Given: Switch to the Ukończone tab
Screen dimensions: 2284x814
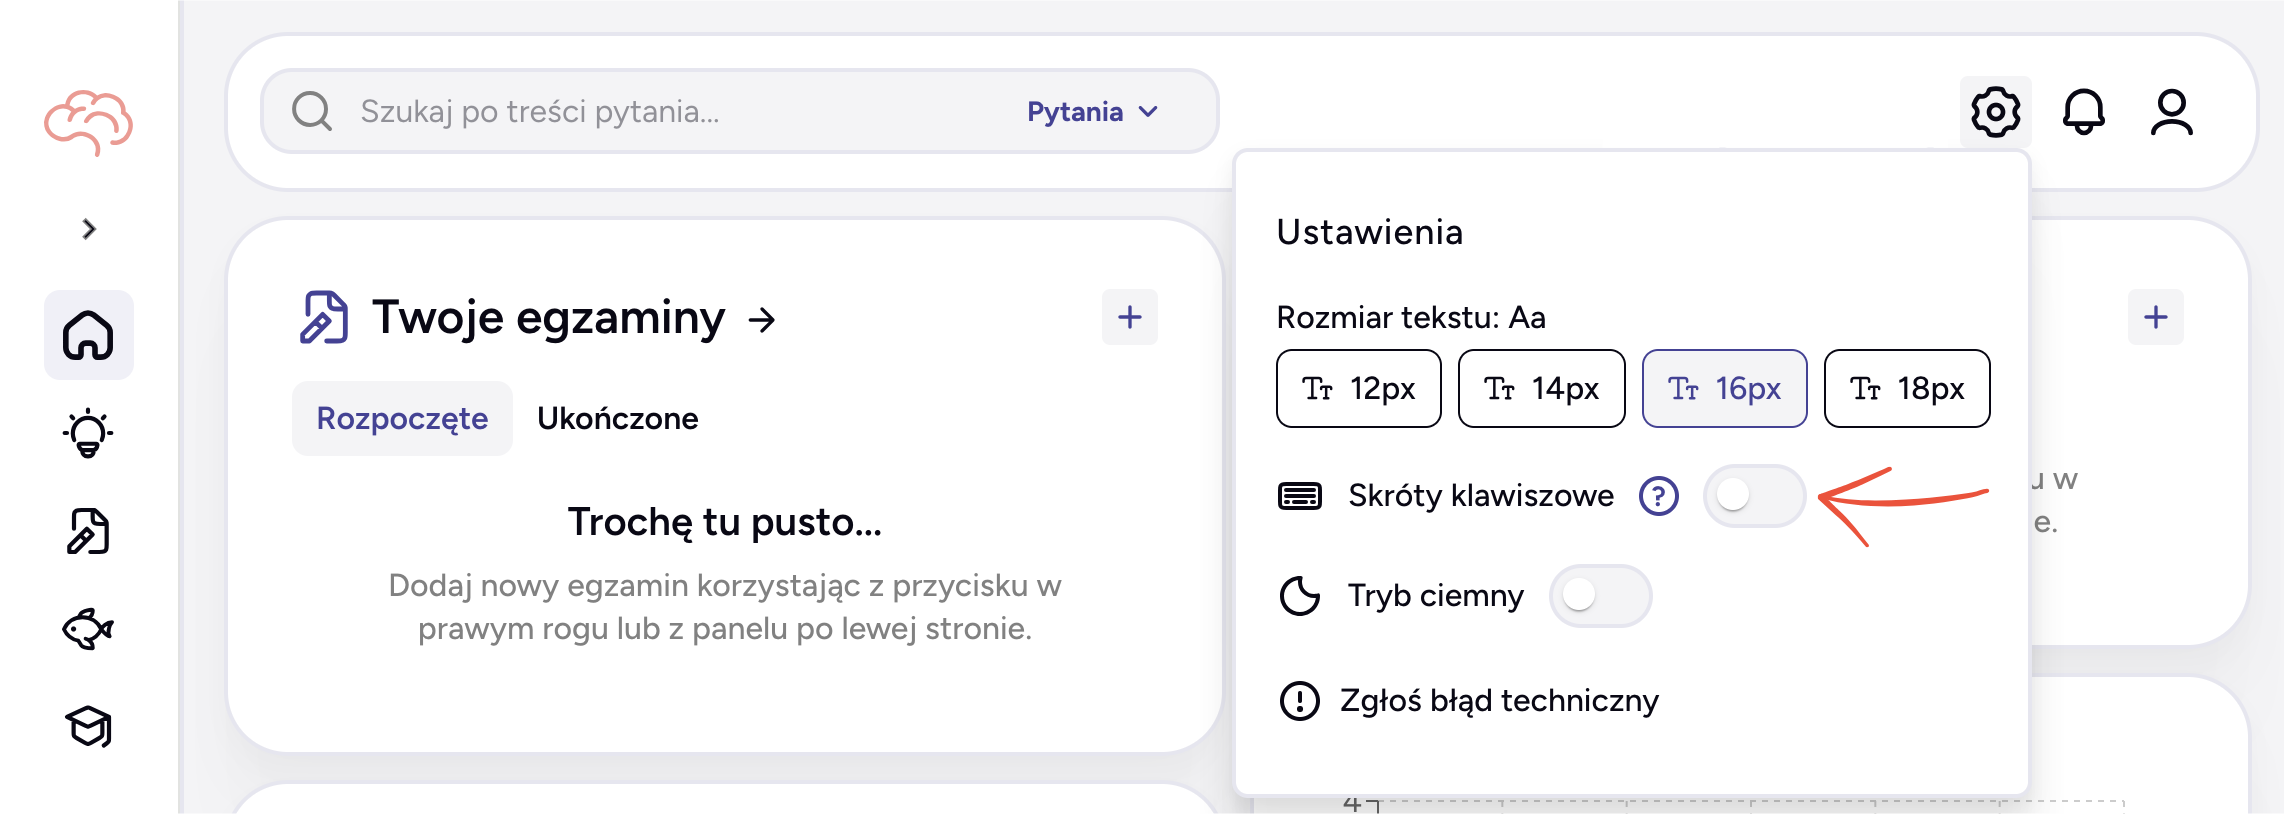Looking at the screenshot, I should (618, 418).
